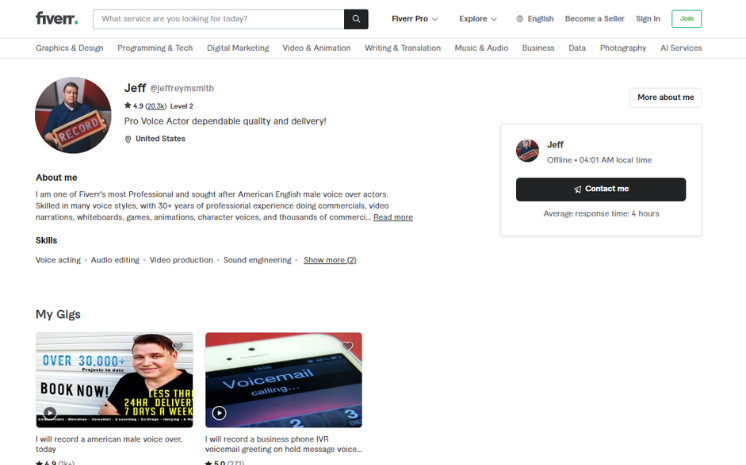Click the Join button
Screen dimensions: 746x465
pyautogui.click(x=687, y=19)
